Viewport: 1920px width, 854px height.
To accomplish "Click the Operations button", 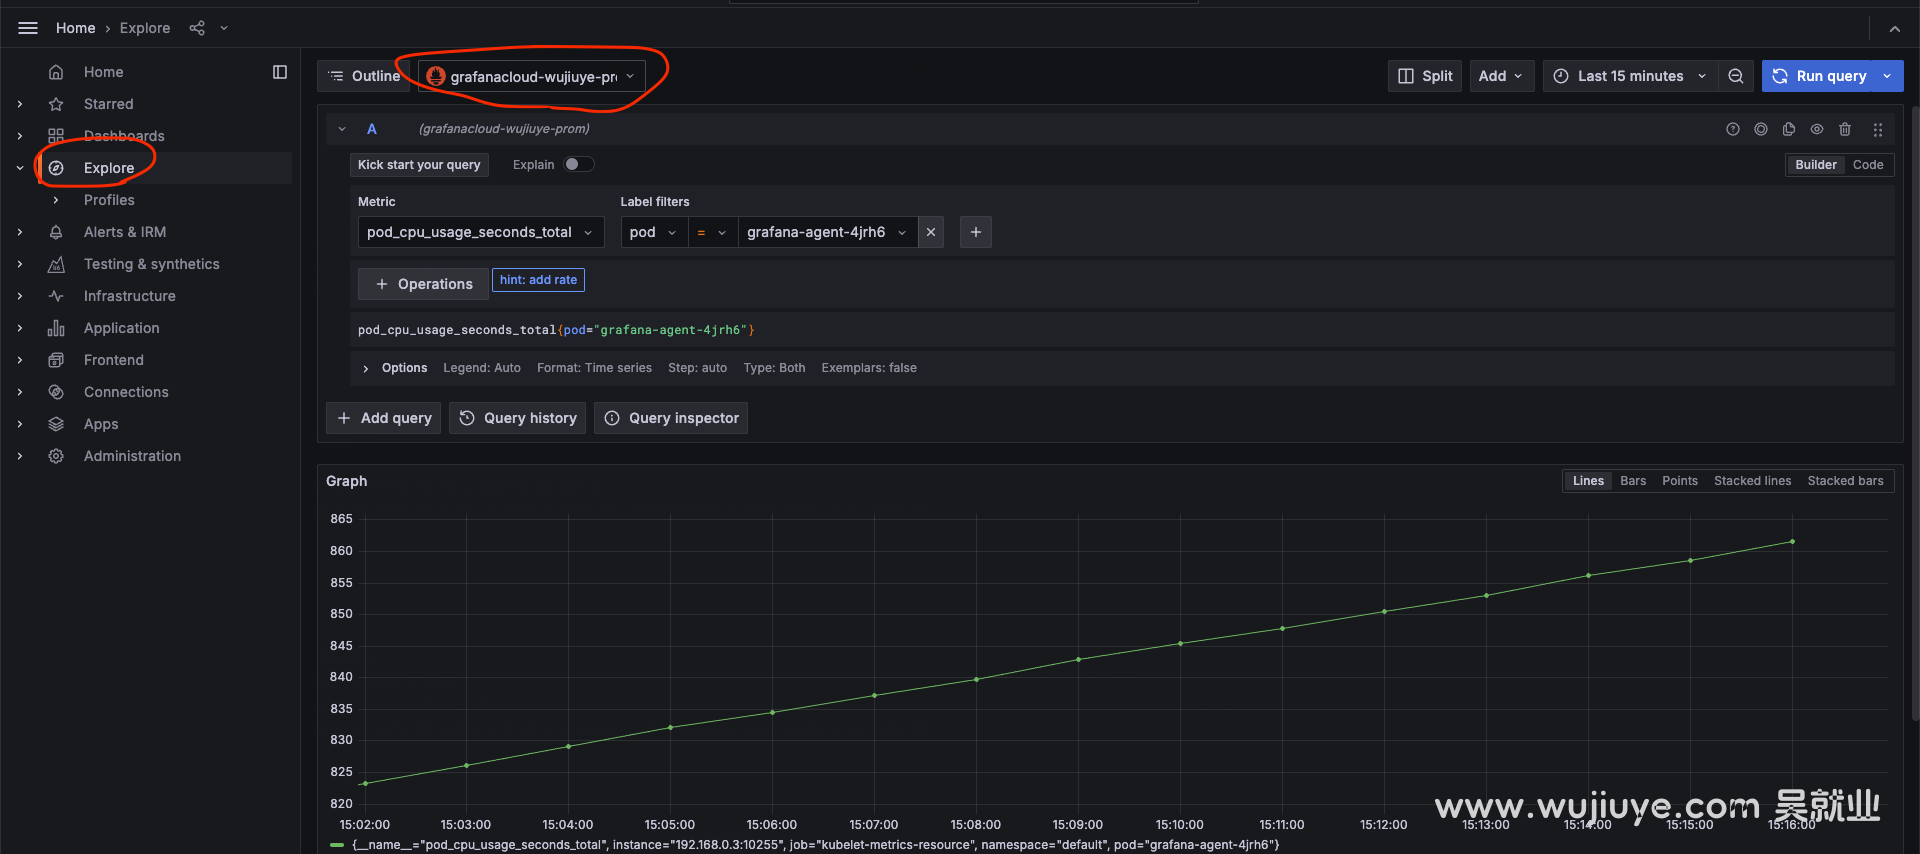I will coord(424,284).
